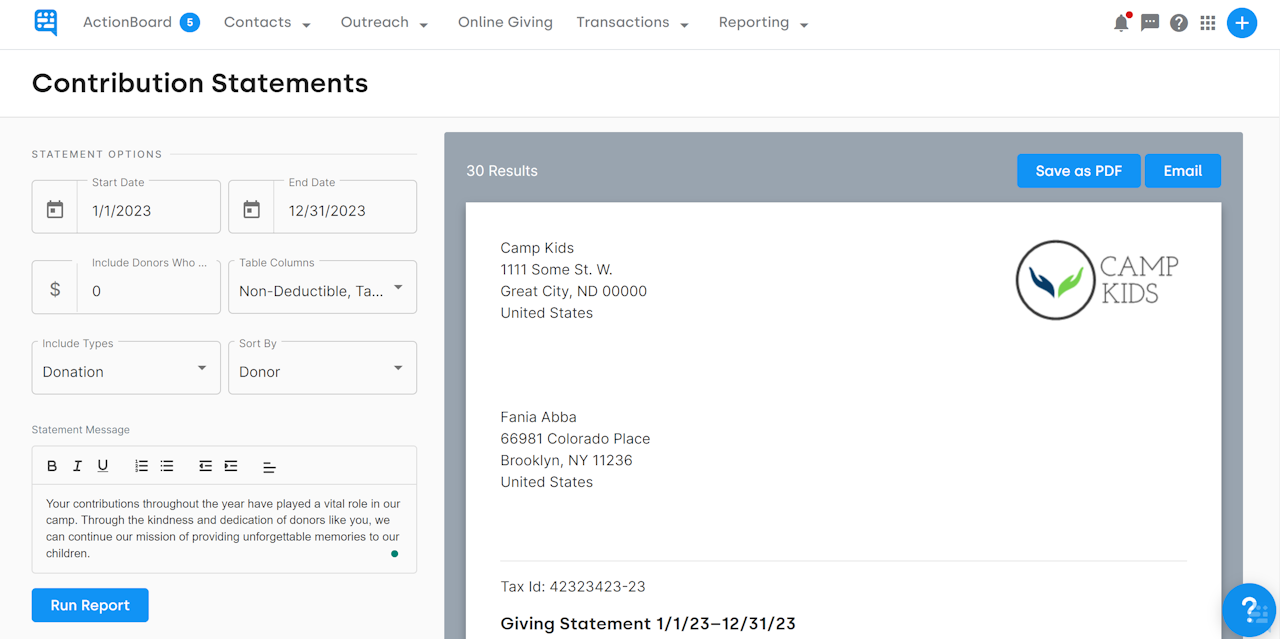The width and height of the screenshot is (1280, 639).
Task: Apply italic formatting to statement message
Action: coord(77,465)
